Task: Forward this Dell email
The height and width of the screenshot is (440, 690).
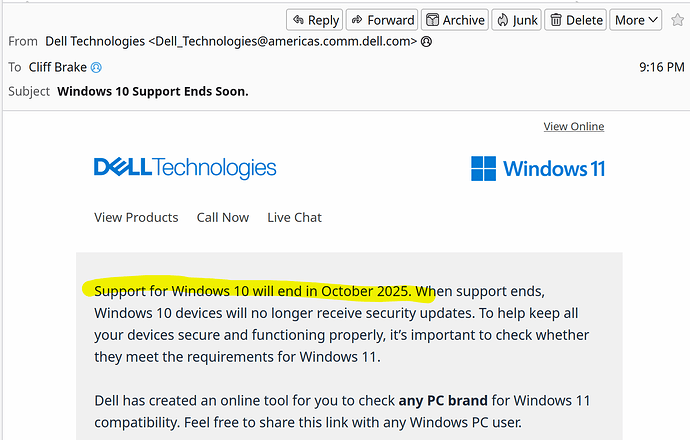Action: click(x=382, y=20)
